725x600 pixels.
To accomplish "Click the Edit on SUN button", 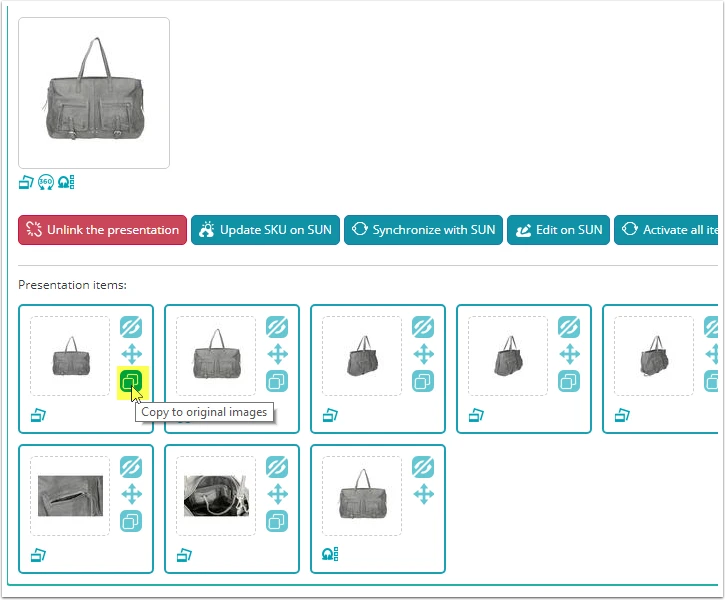I will [559, 230].
